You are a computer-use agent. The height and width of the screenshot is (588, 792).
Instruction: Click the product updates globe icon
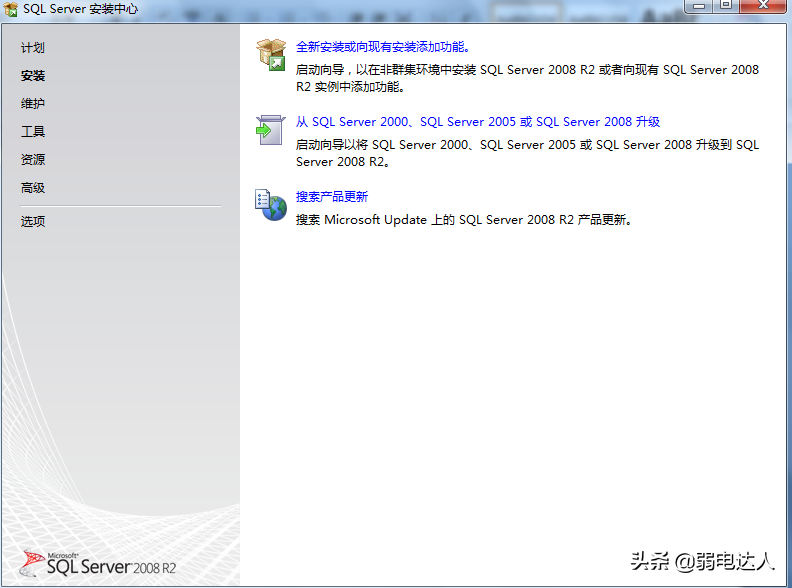pos(271,205)
